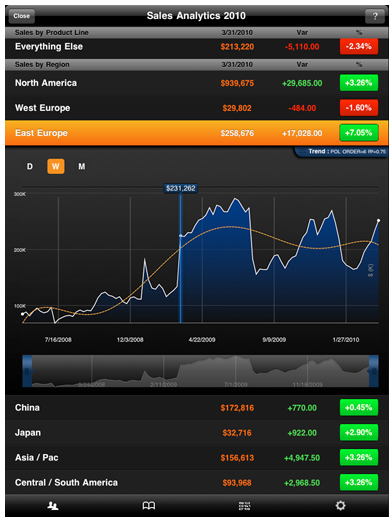Image resolution: width=392 pixels, height=527 pixels.
Task: Select weekly view W toggle
Action: [55, 166]
